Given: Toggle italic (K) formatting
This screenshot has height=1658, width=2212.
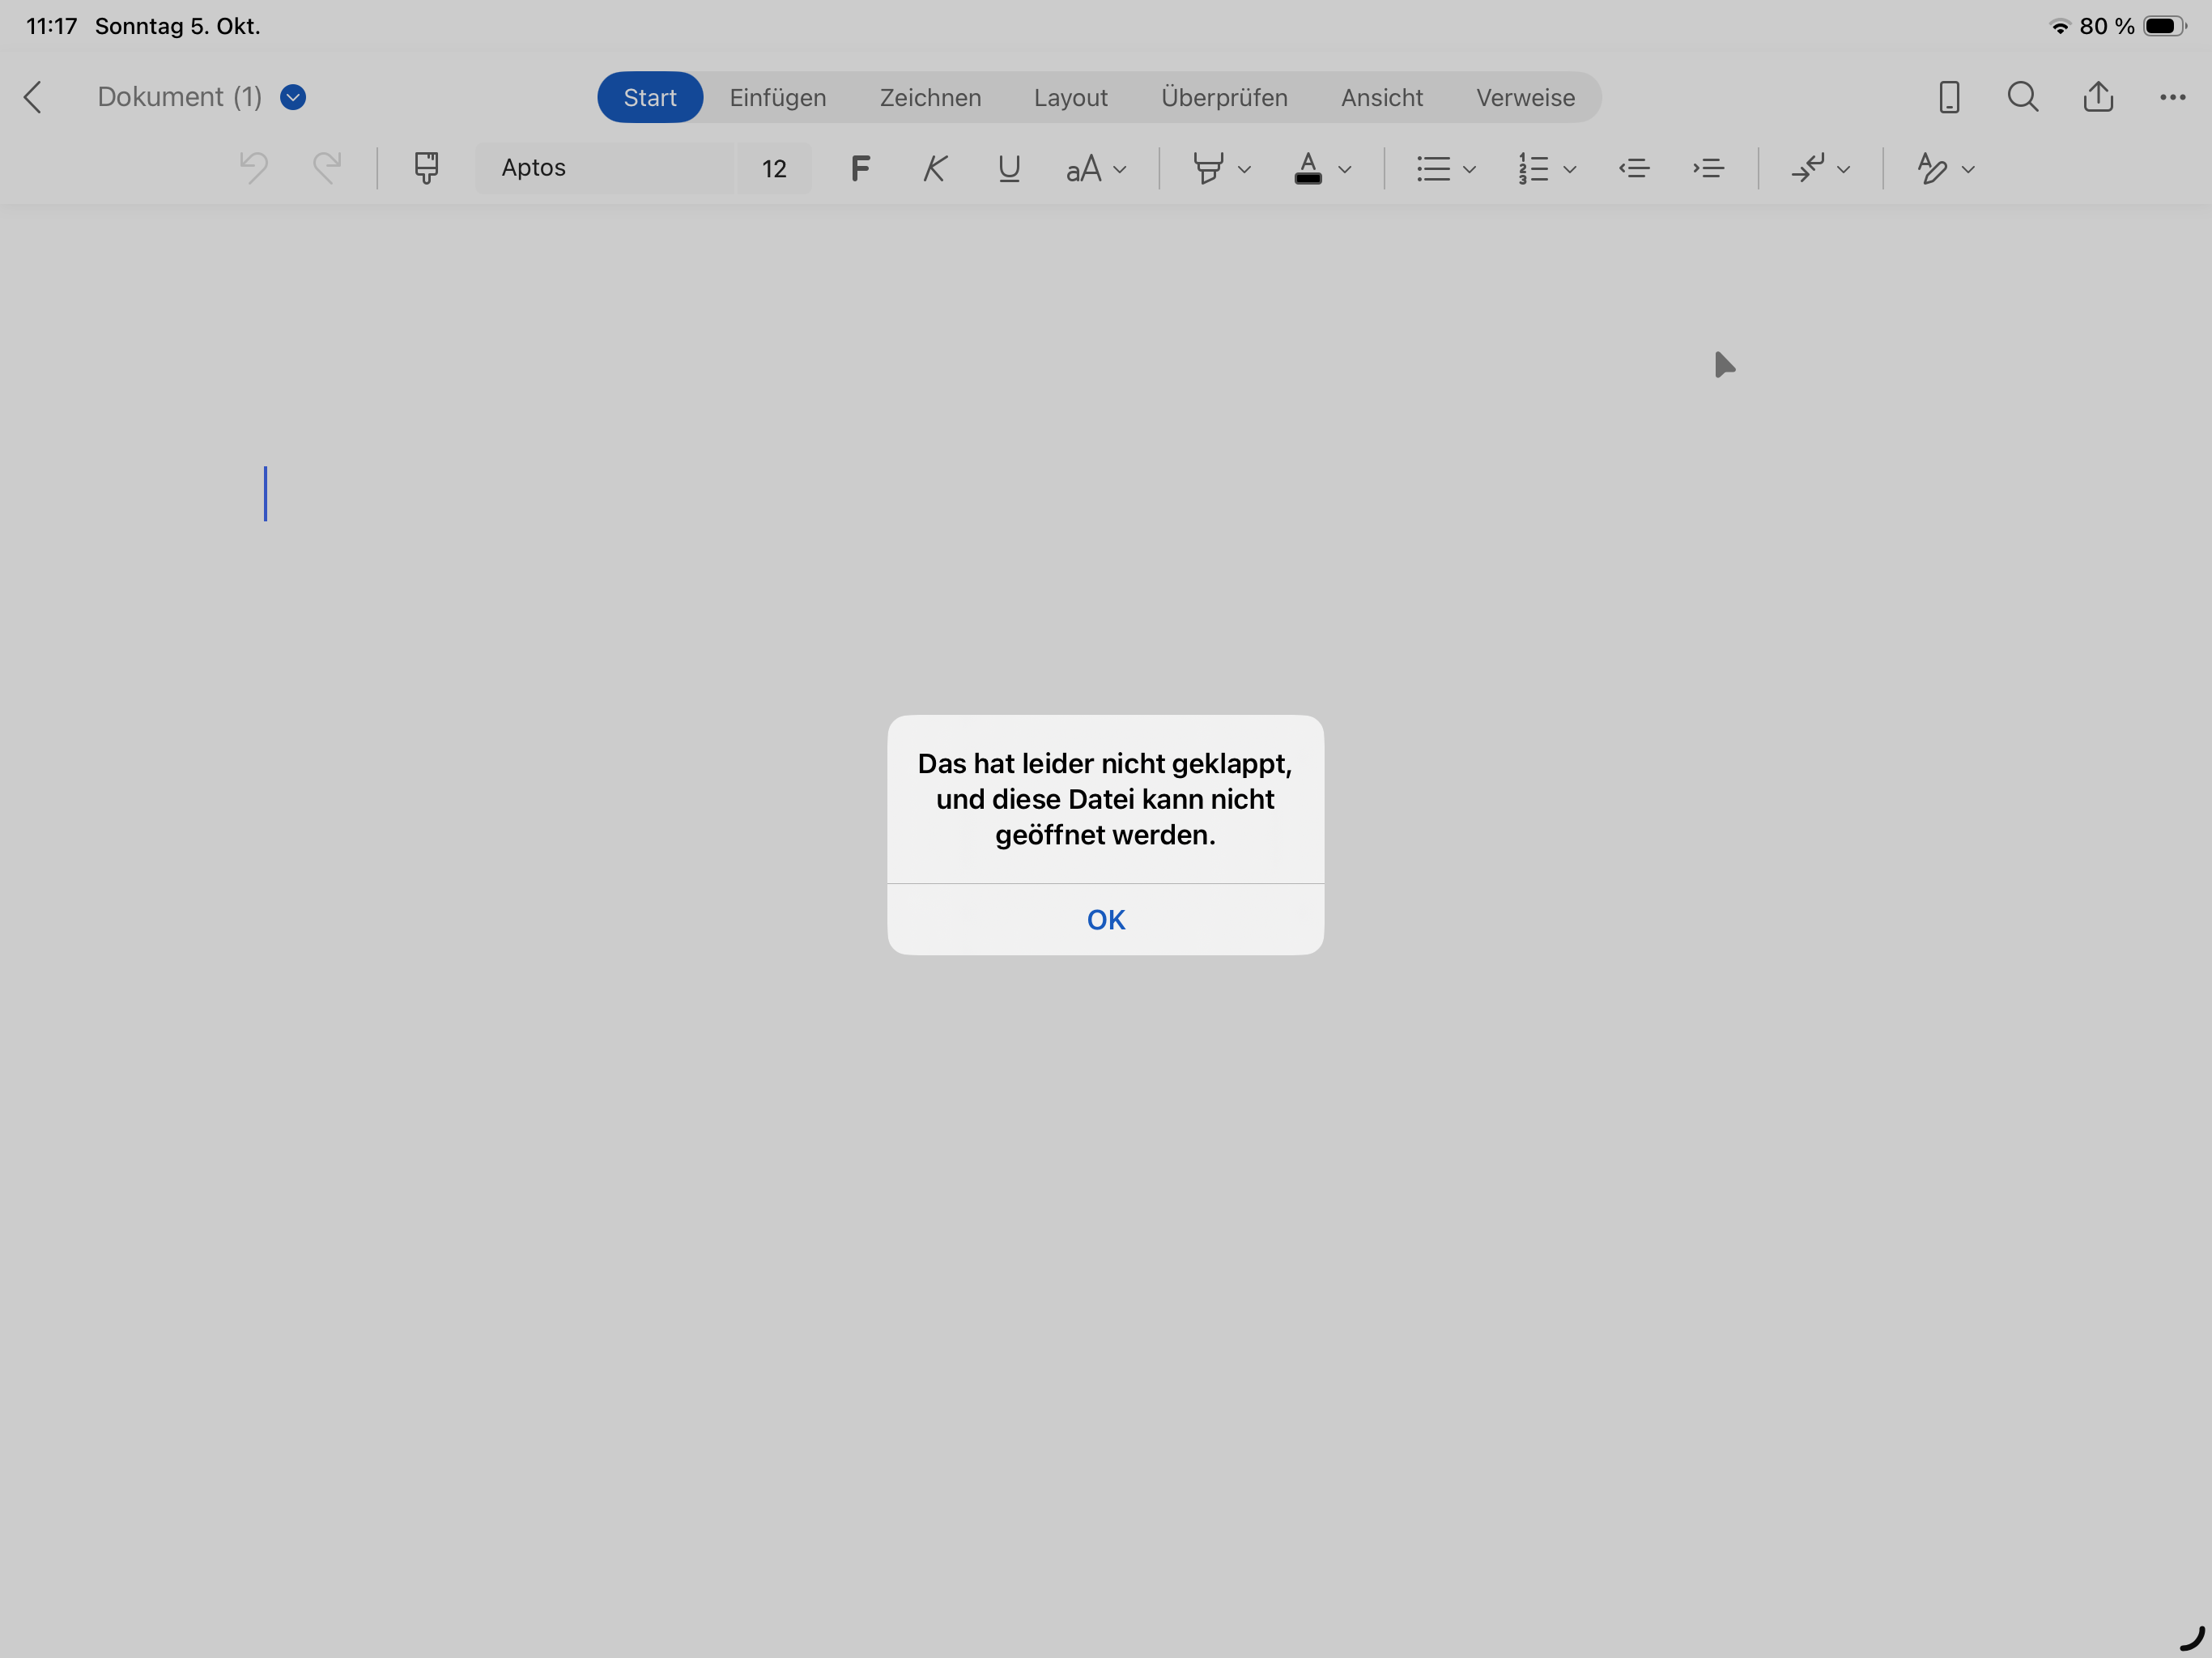Looking at the screenshot, I should [934, 168].
